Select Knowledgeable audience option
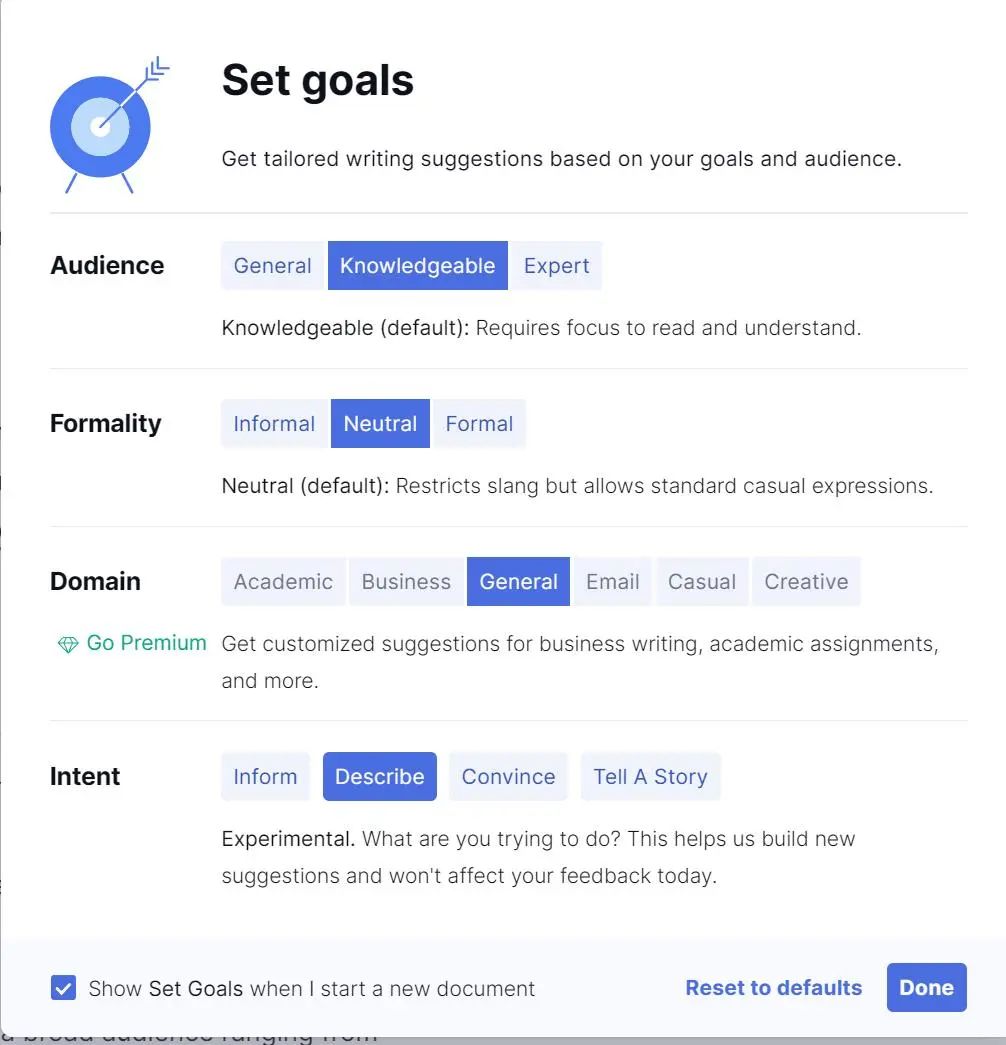This screenshot has height=1045, width=1006. [417, 265]
